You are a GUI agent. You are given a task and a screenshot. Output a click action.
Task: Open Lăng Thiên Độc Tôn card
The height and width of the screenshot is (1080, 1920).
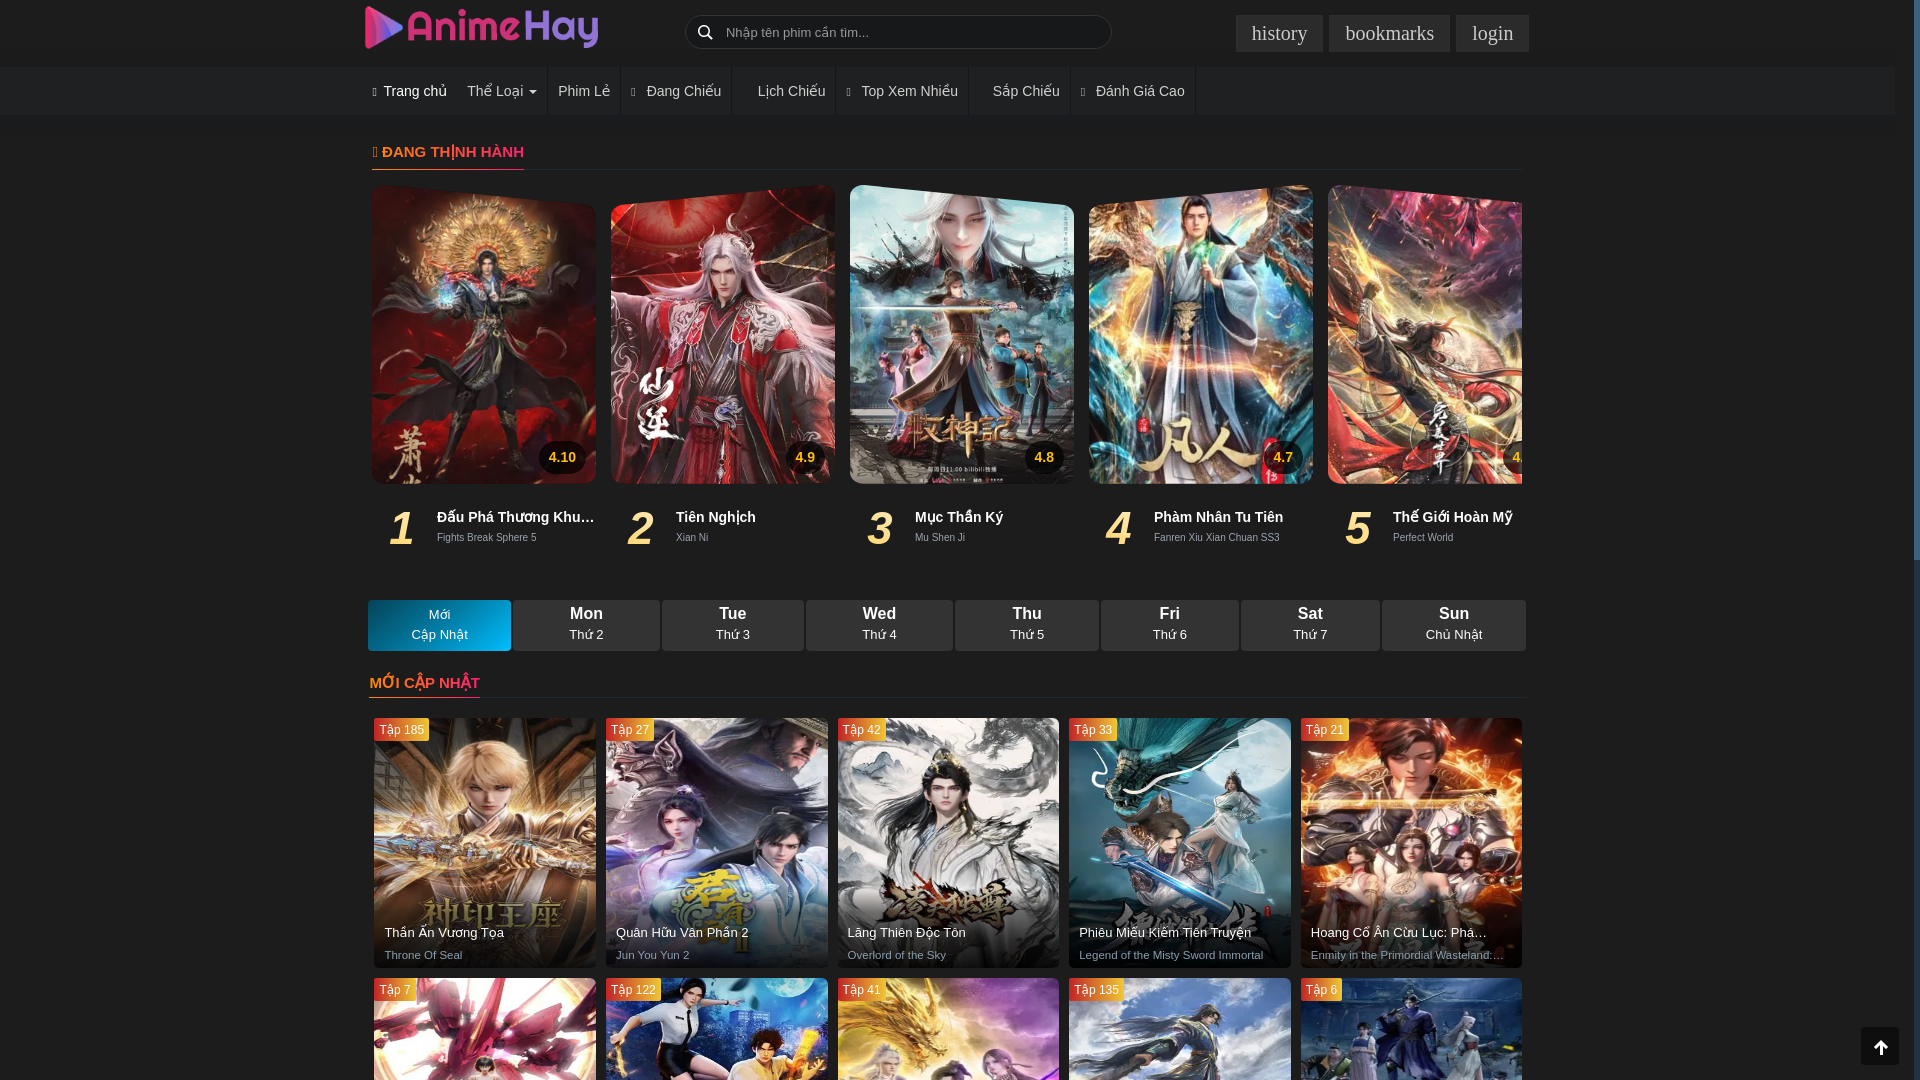coord(948,843)
